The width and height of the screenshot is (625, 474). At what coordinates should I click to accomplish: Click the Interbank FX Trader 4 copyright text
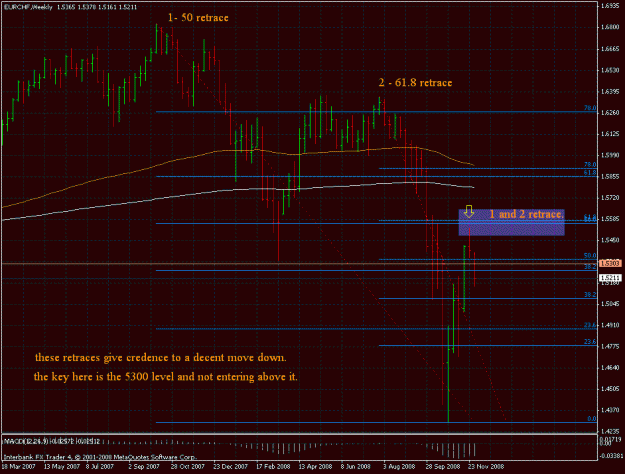[100, 457]
